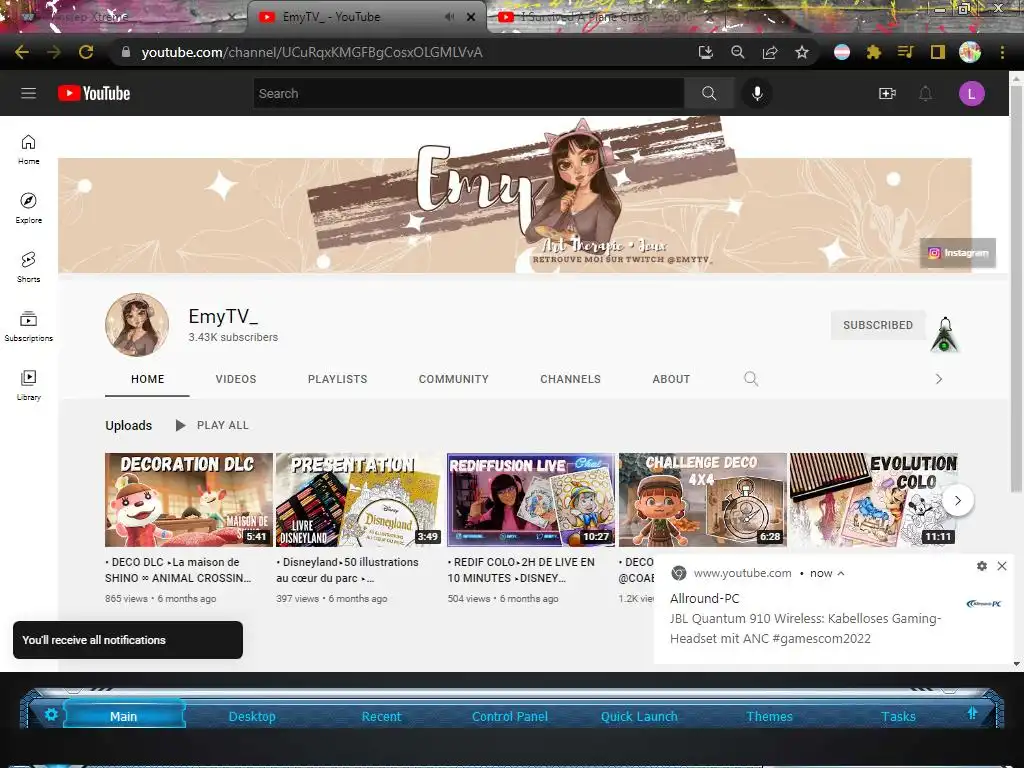Open the REDIF COLO 2H DE LIVE title
Screen dimensions: 1024x768
(521, 570)
